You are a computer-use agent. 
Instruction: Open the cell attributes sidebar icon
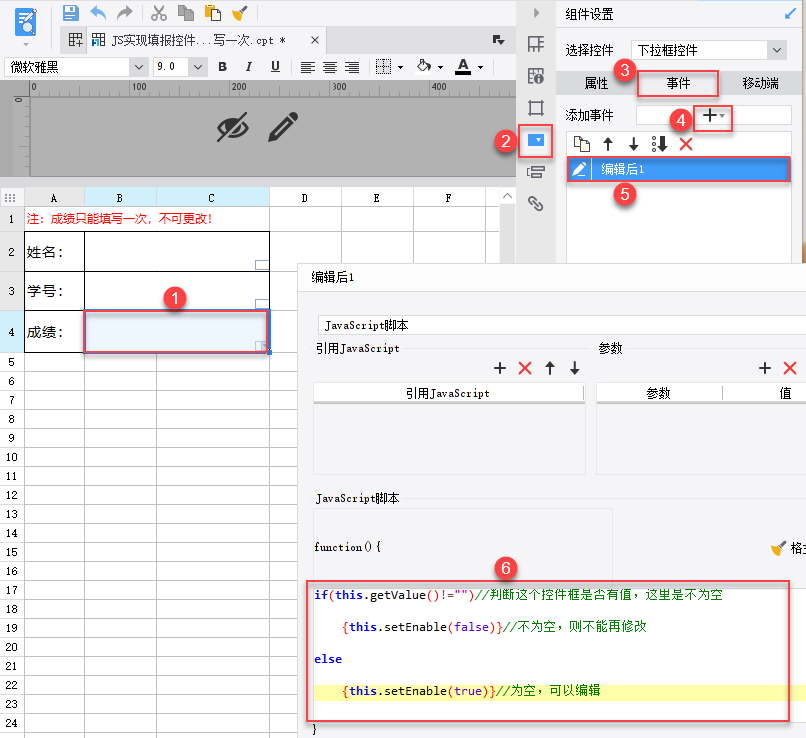click(536, 44)
